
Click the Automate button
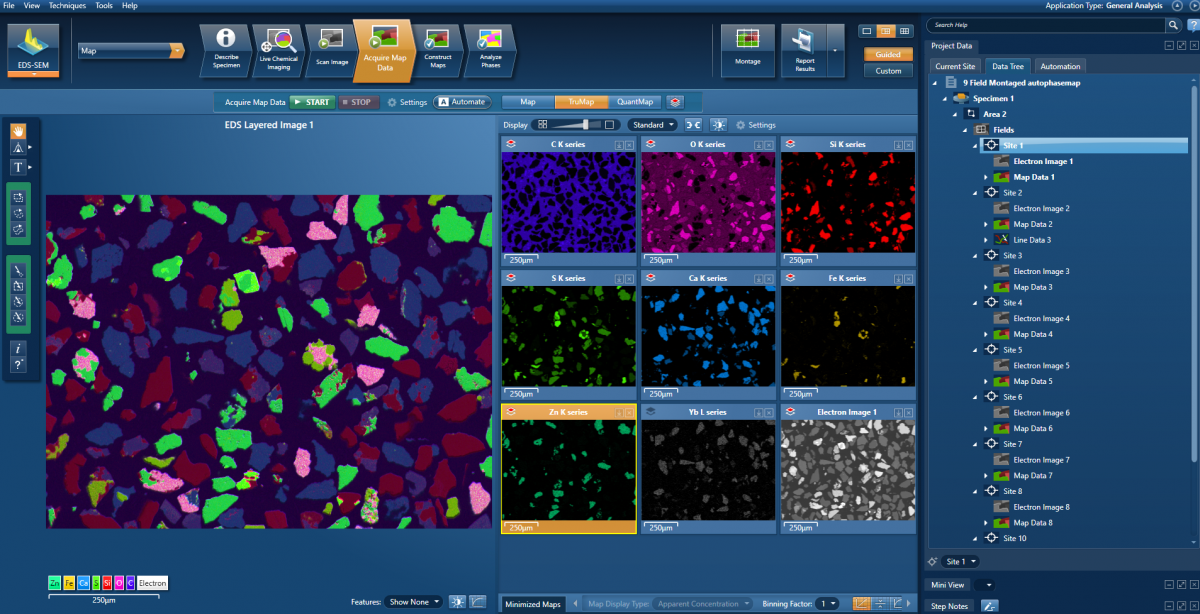(x=461, y=102)
